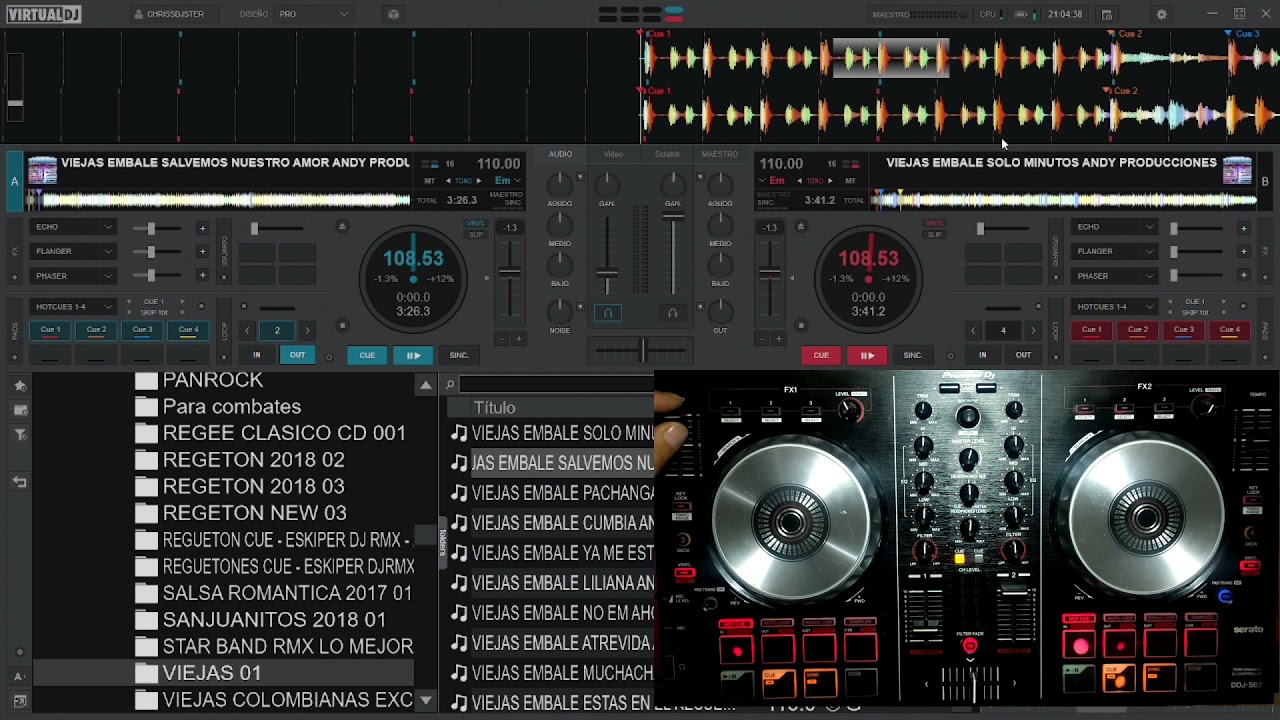Open ECHO effect dropdown on deck B

click(x=1115, y=228)
